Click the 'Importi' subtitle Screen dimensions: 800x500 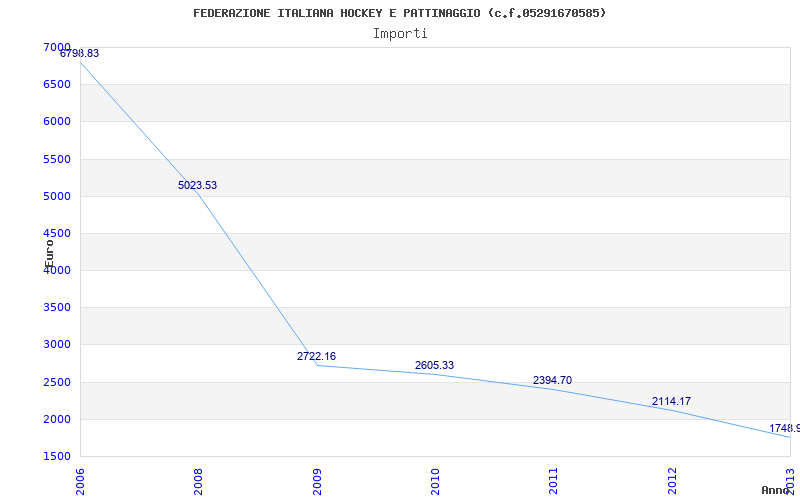[x=399, y=34]
